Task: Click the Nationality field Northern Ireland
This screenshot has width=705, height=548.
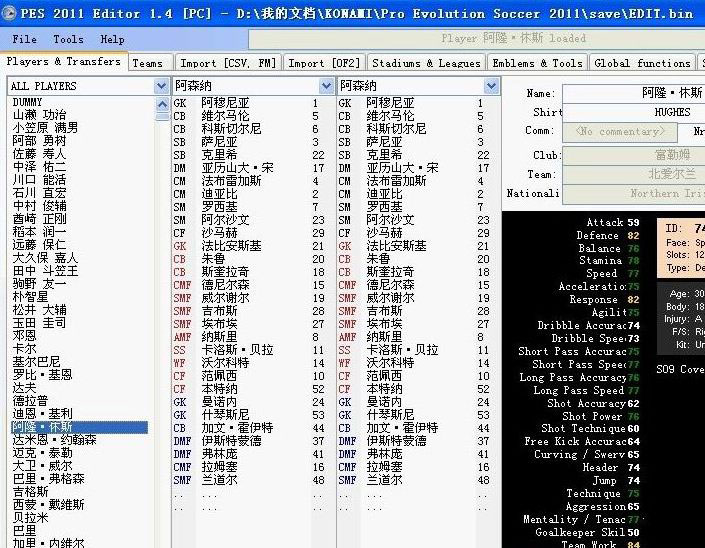Action: [634, 194]
